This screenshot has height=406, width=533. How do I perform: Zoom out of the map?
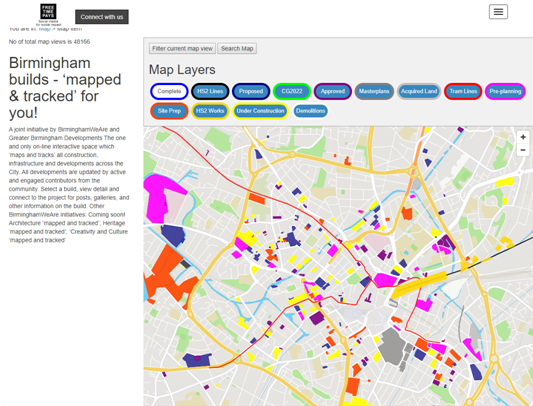pyautogui.click(x=523, y=150)
